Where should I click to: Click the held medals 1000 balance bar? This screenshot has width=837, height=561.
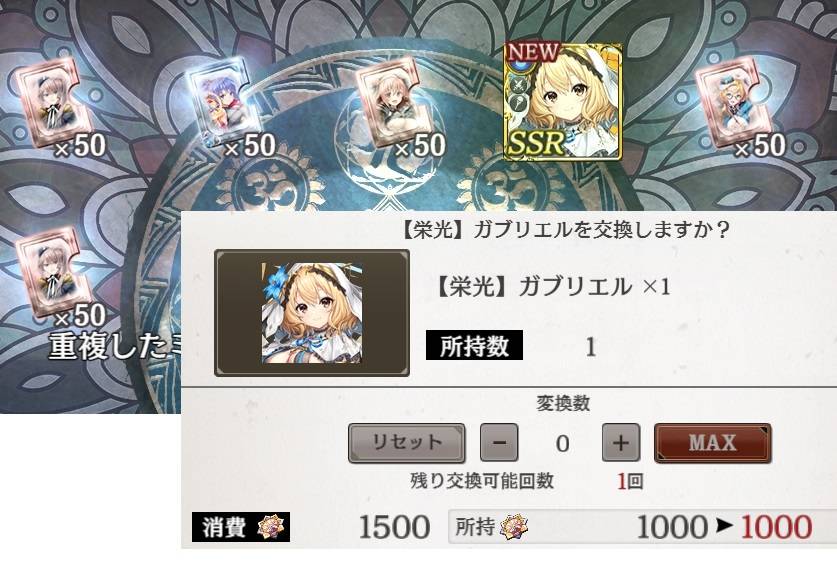tap(642, 527)
